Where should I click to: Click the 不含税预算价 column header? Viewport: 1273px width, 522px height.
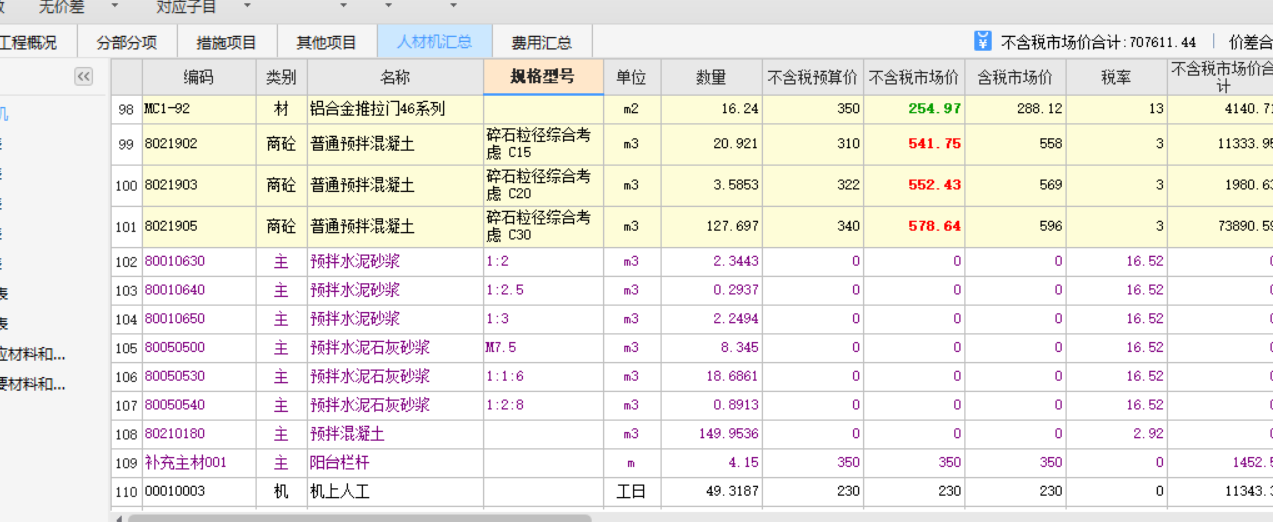point(813,77)
